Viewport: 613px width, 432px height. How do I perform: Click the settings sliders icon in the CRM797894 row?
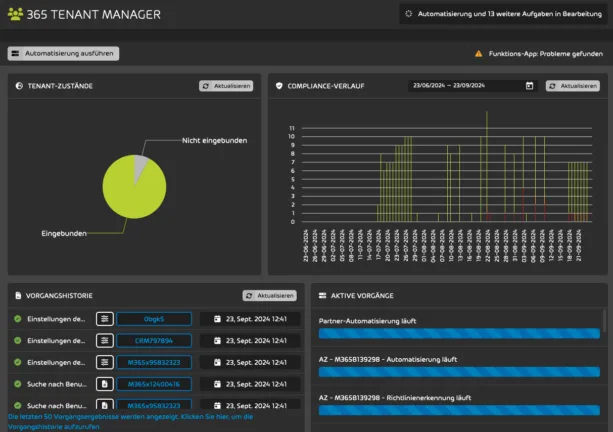point(104,340)
